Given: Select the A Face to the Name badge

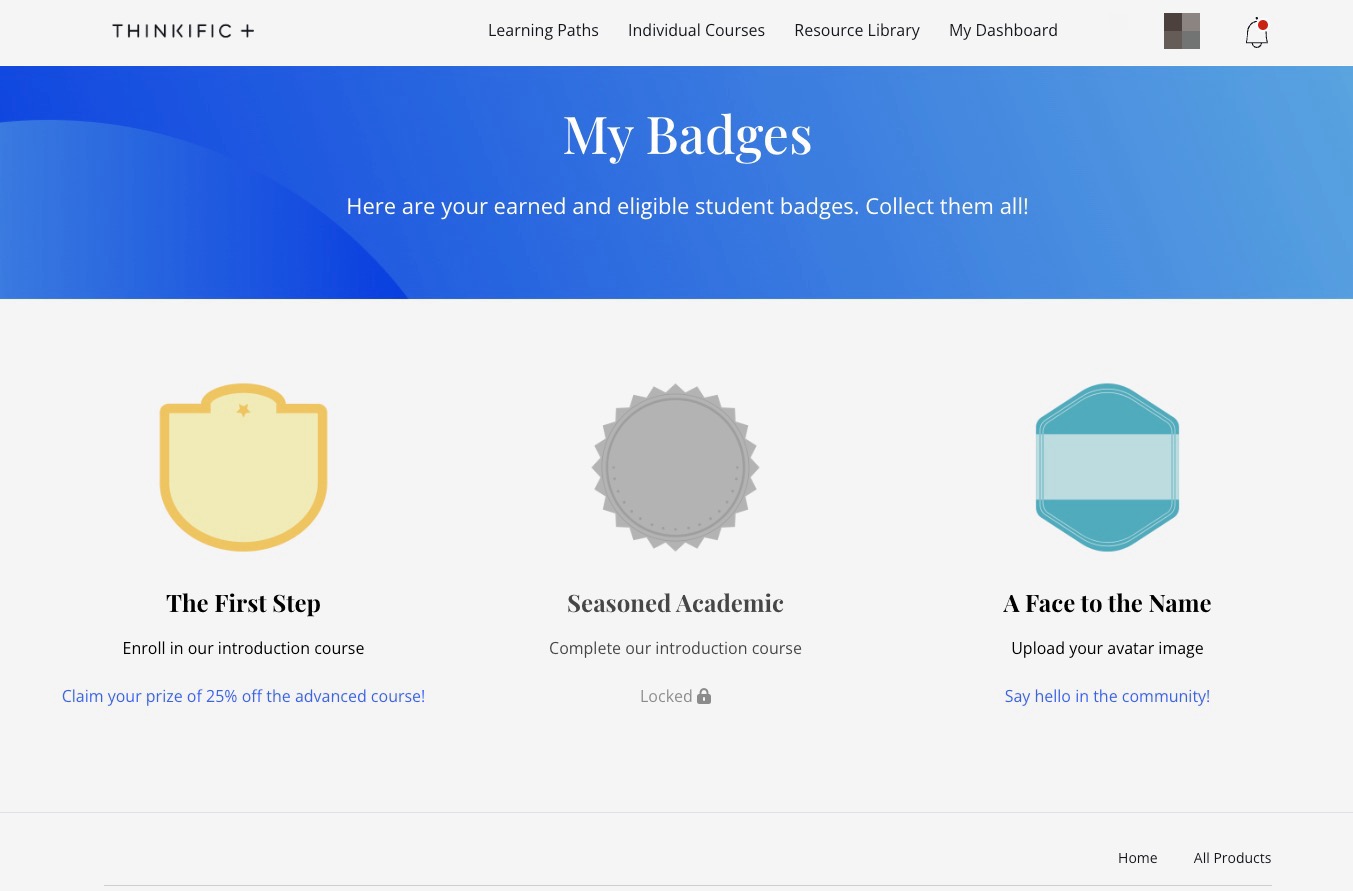Looking at the screenshot, I should point(1107,467).
